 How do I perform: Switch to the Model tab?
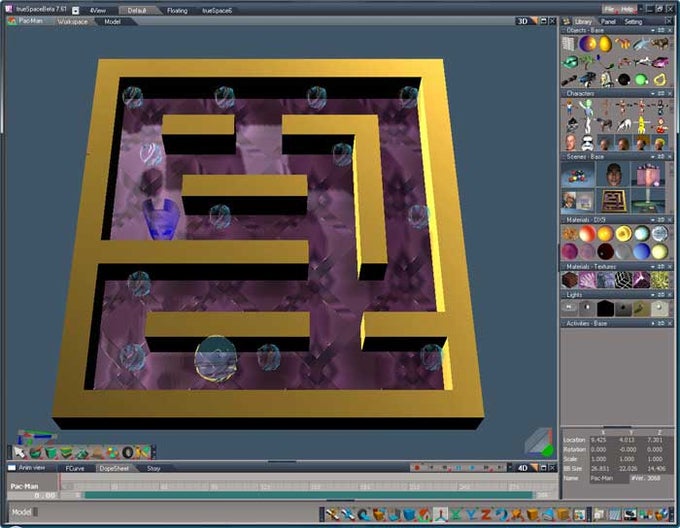coord(112,22)
